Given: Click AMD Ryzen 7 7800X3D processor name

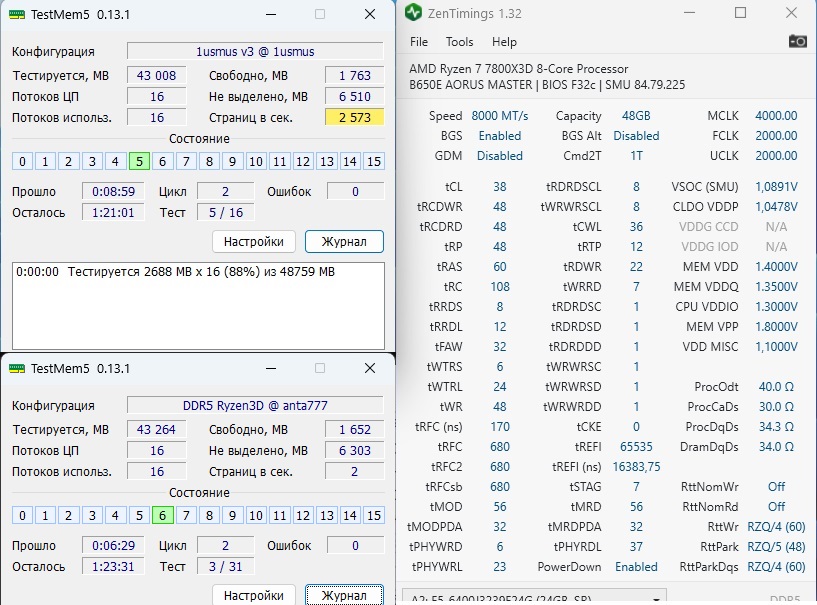Looking at the screenshot, I should (518, 69).
